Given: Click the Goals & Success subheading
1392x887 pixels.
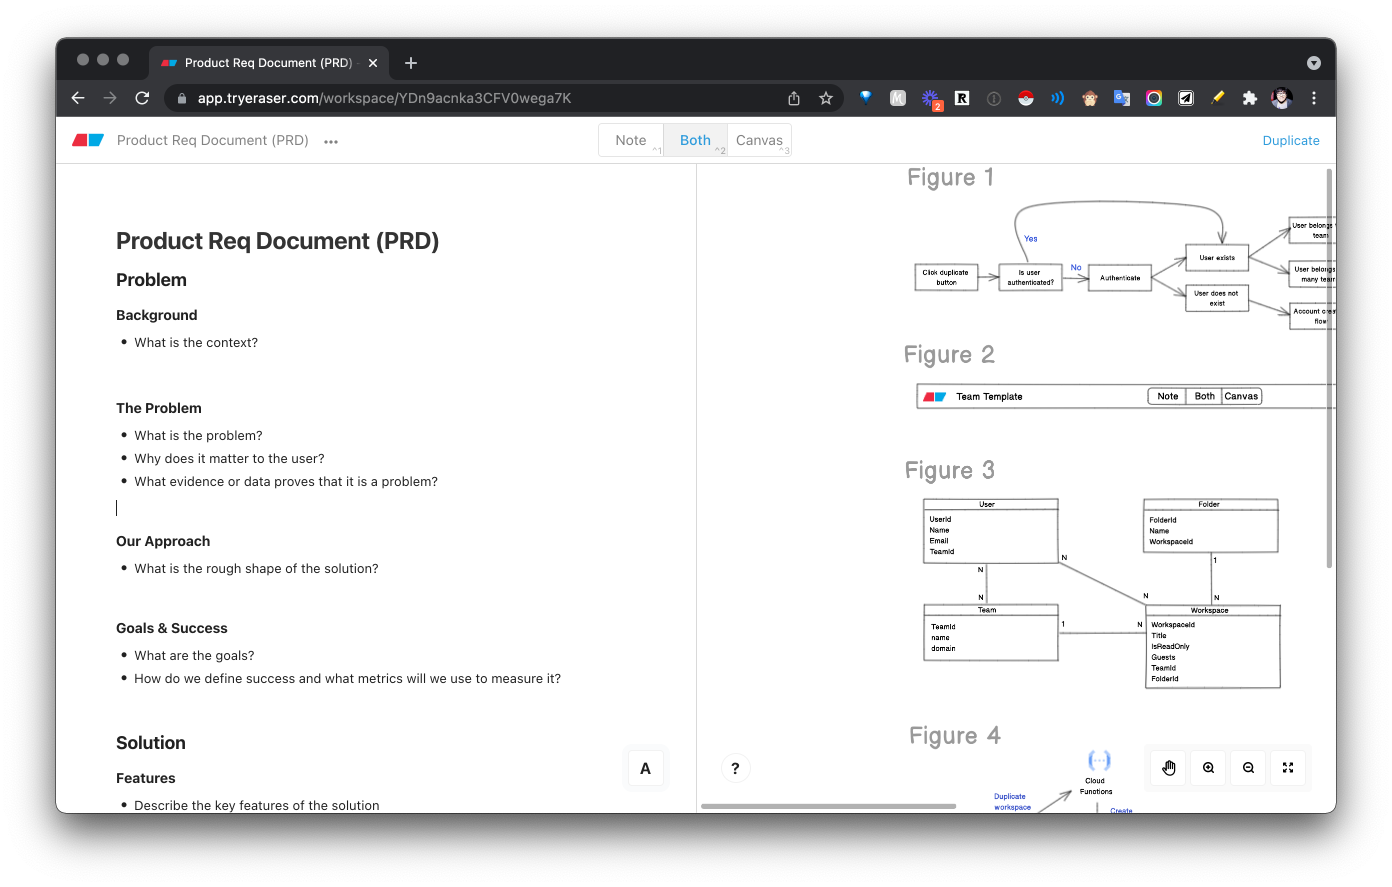Looking at the screenshot, I should 172,628.
